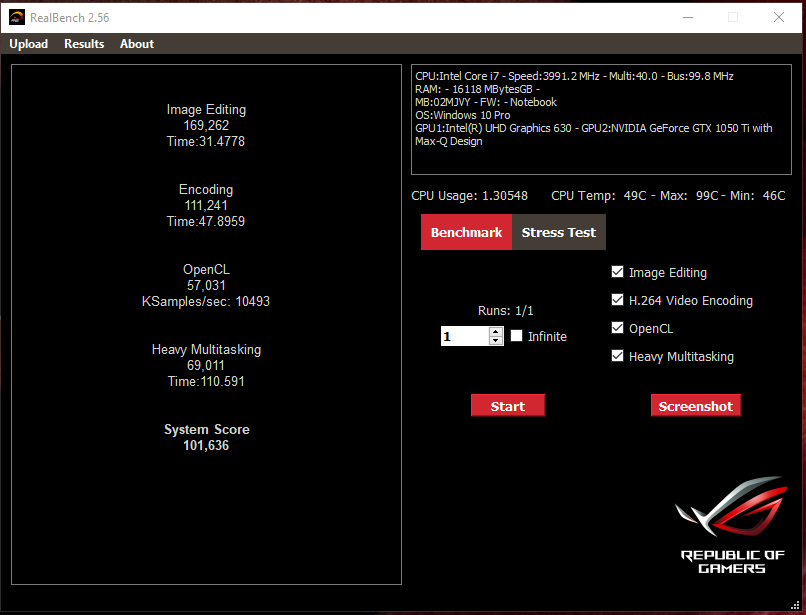Image resolution: width=806 pixels, height=615 pixels.
Task: Minimize the RealBench window
Action: click(688, 17)
